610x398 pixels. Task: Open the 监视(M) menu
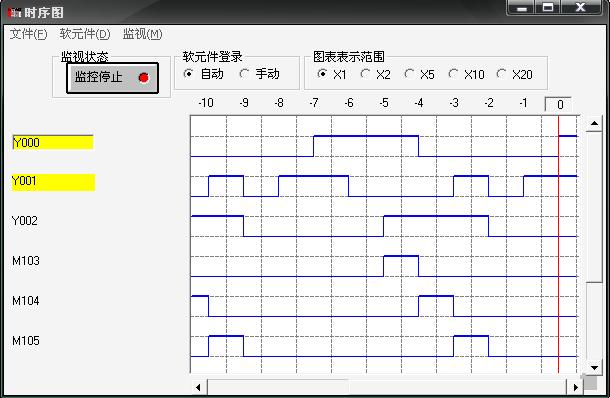[x=142, y=34]
